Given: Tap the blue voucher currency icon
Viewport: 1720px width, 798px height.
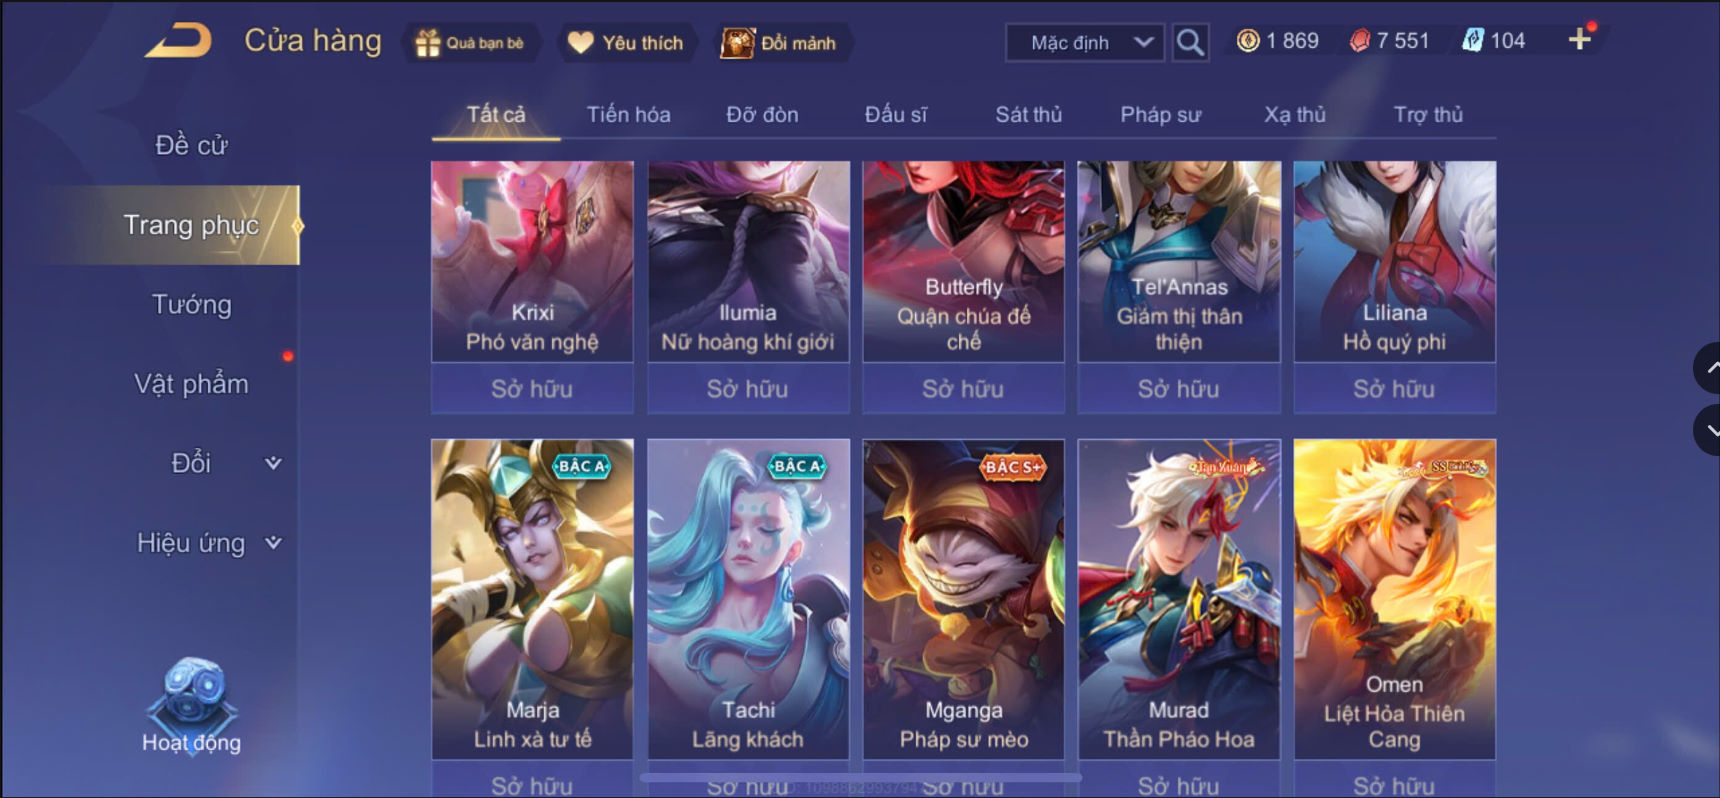Looking at the screenshot, I should (x=1472, y=41).
